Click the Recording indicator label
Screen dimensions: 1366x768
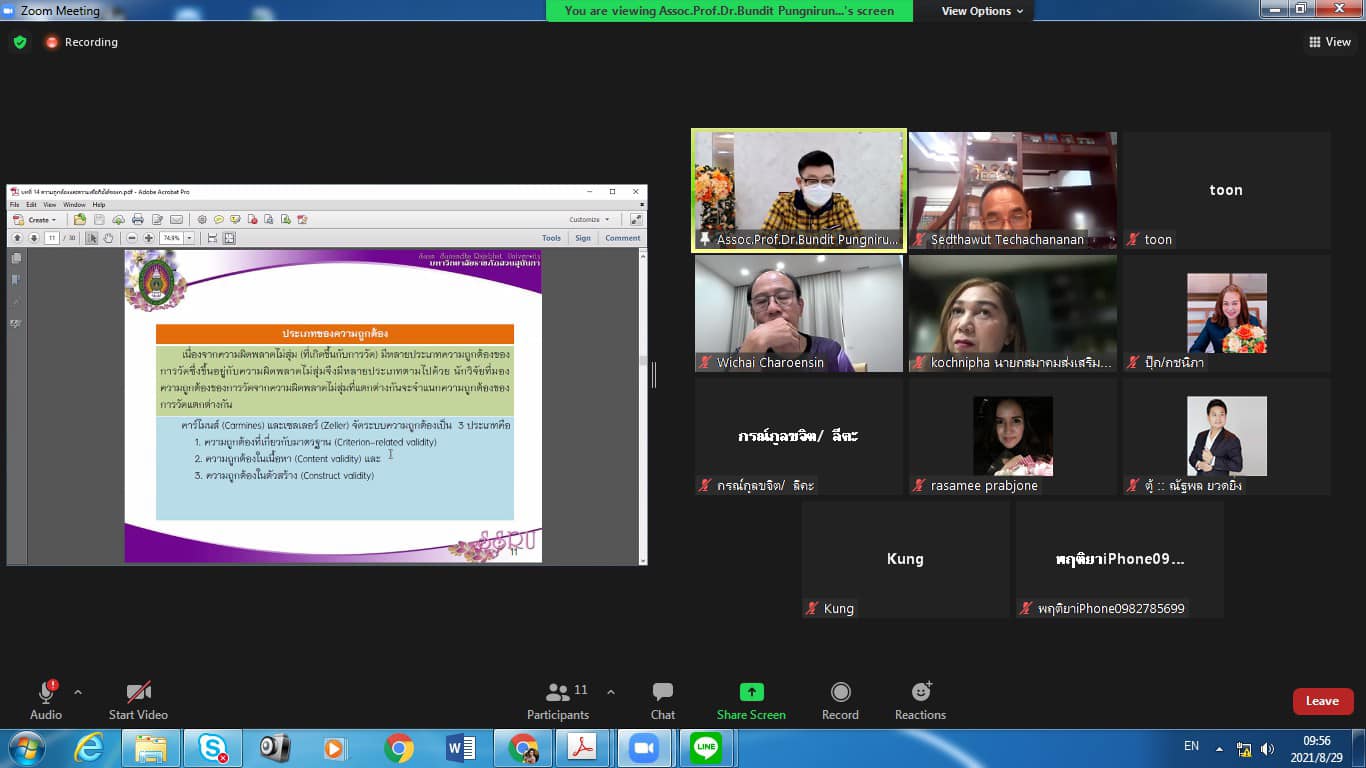90,42
